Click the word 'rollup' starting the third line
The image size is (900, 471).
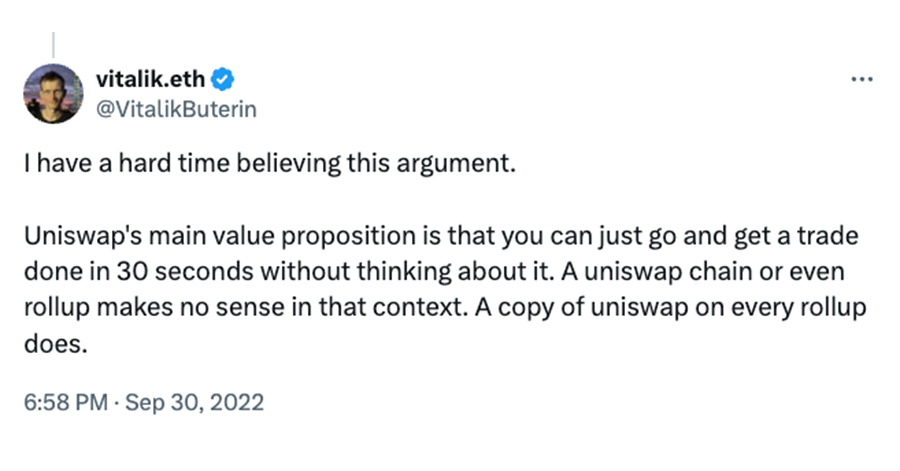[57, 308]
